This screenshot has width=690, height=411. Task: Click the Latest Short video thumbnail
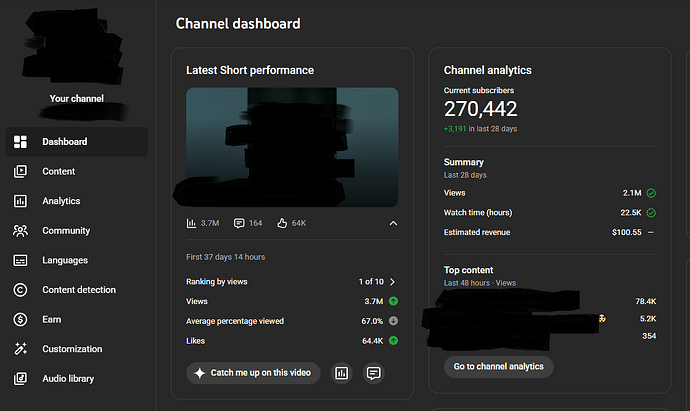(x=292, y=147)
